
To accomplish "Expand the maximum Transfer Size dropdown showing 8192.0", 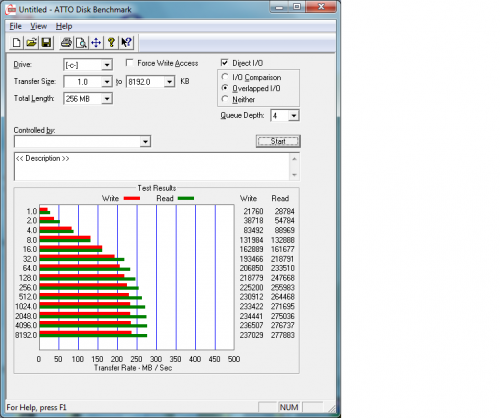I will coord(169,82).
